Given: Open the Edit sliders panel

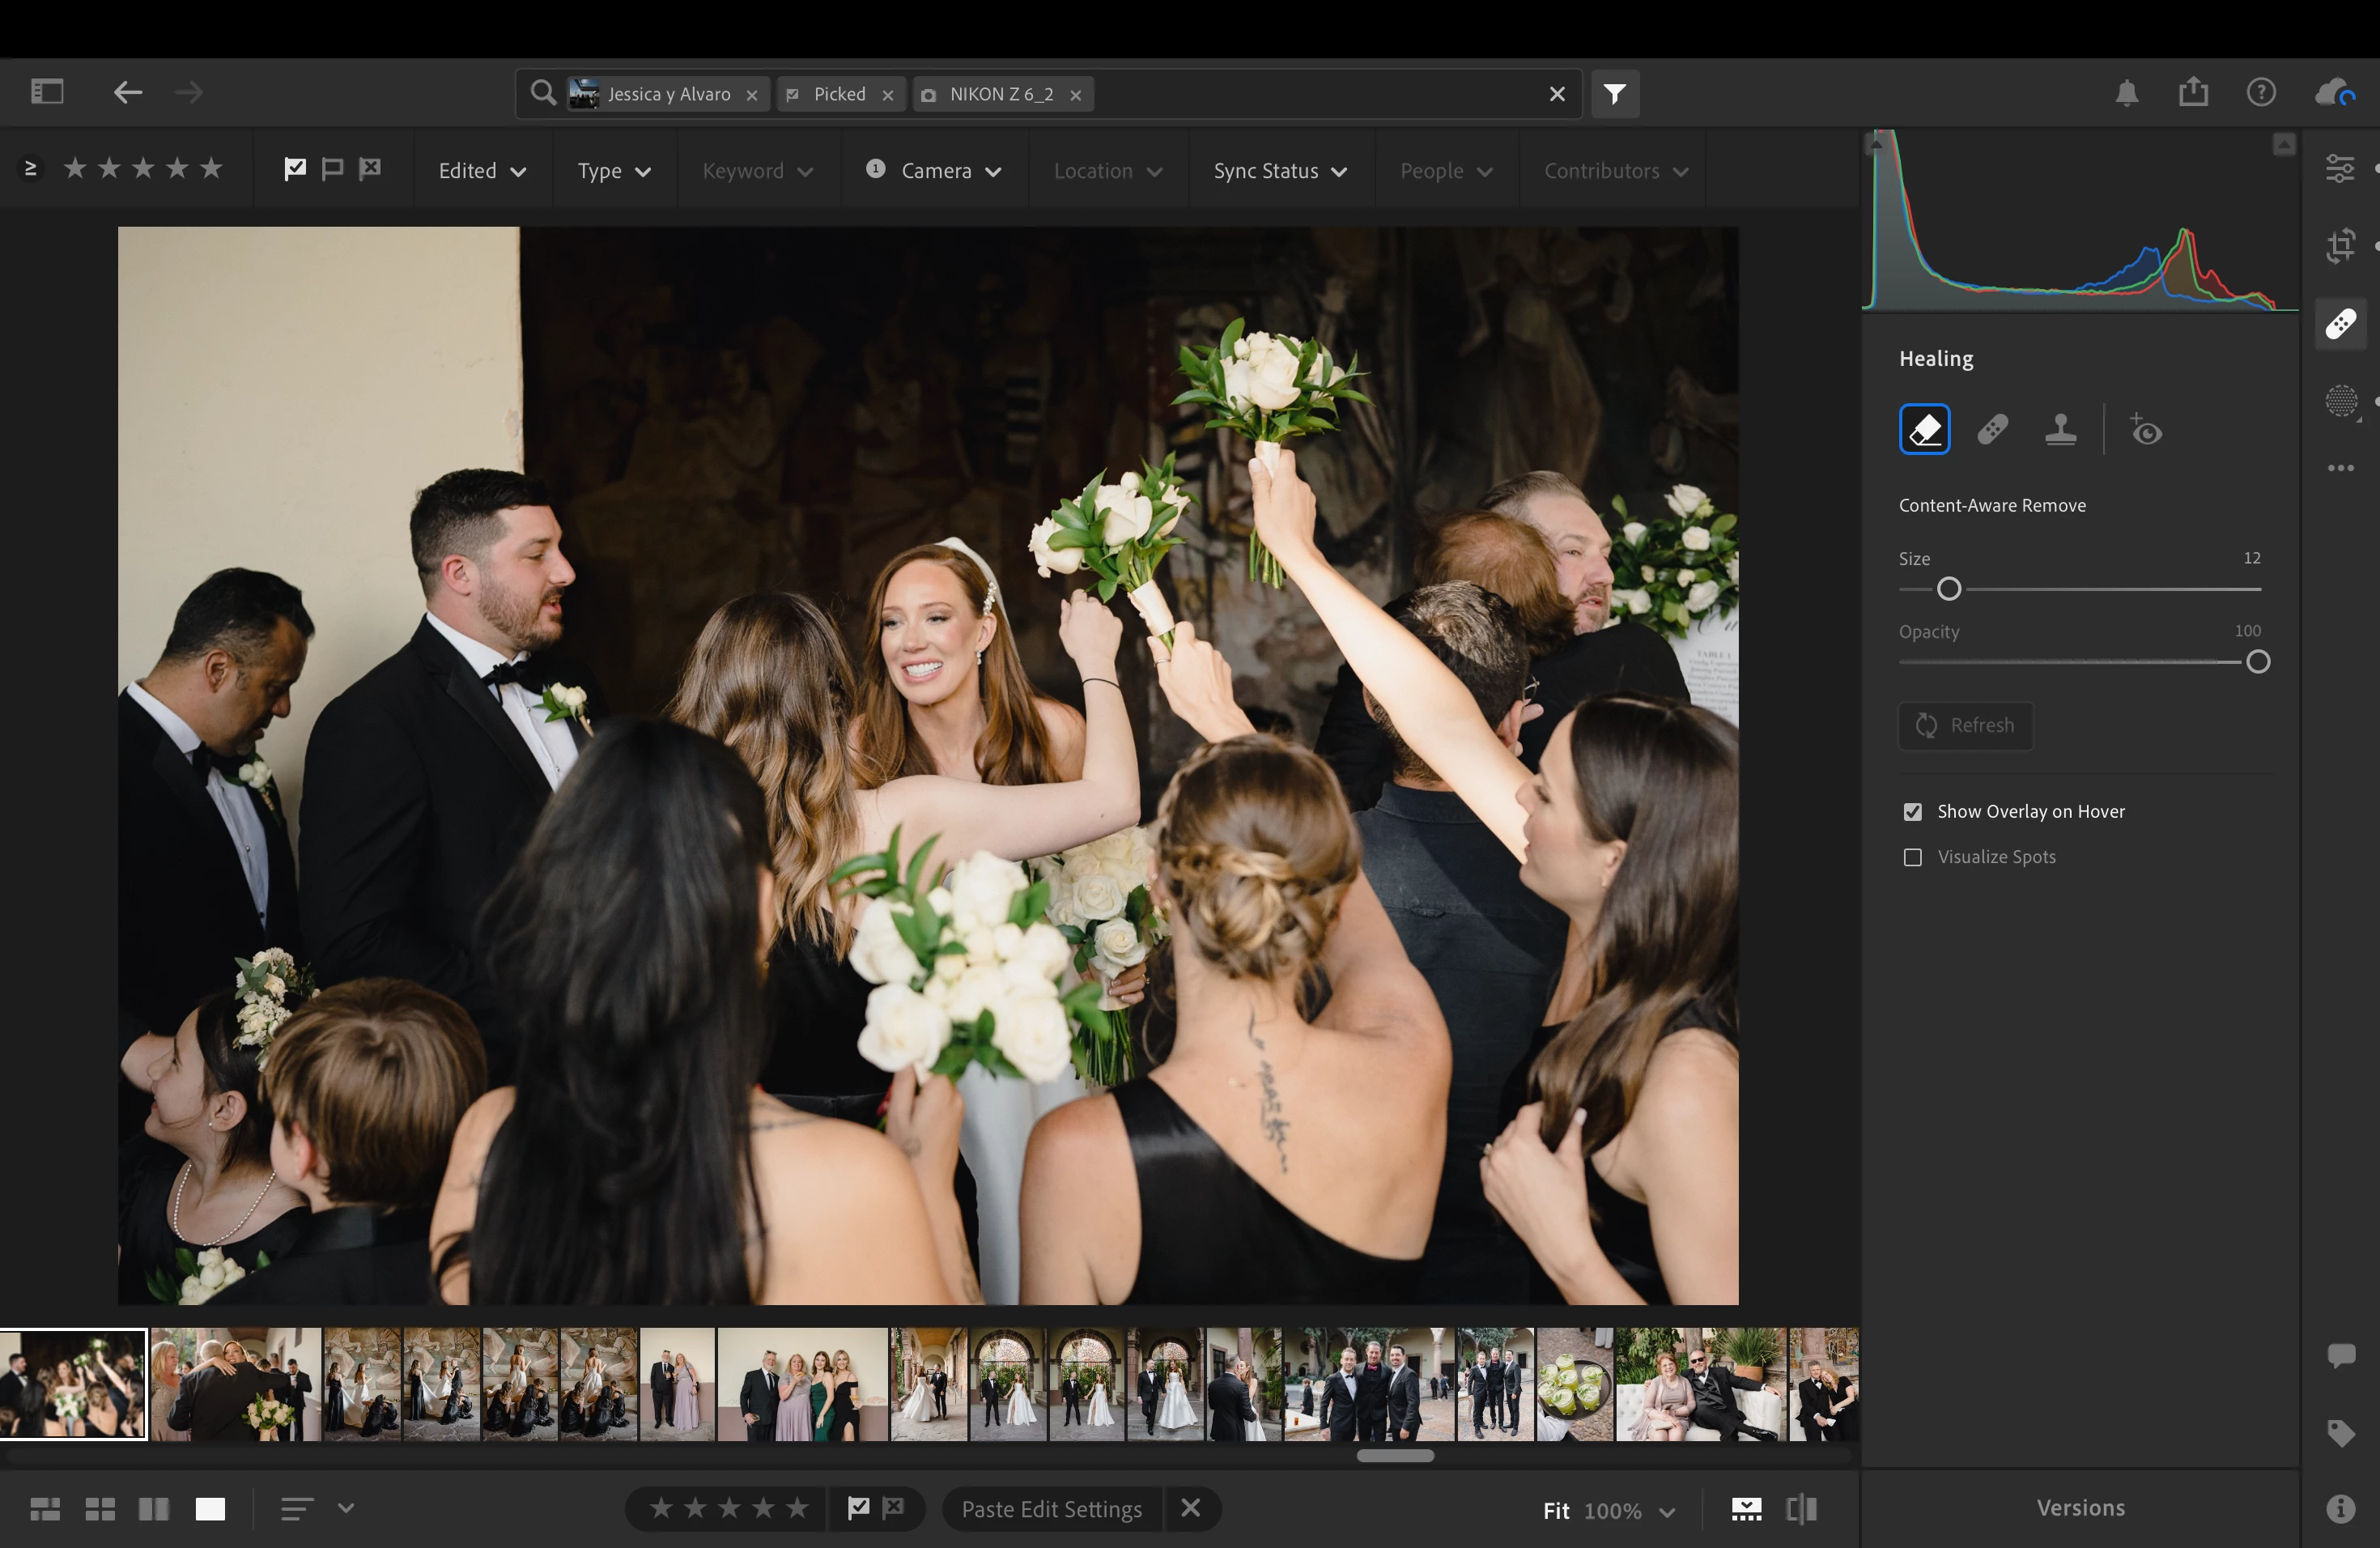Looking at the screenshot, I should pyautogui.click(x=2340, y=168).
